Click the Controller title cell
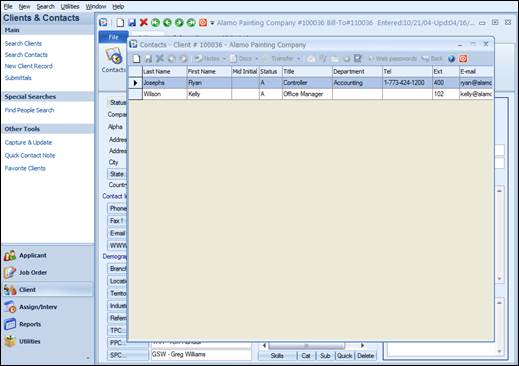This screenshot has width=519, height=366. [x=307, y=83]
